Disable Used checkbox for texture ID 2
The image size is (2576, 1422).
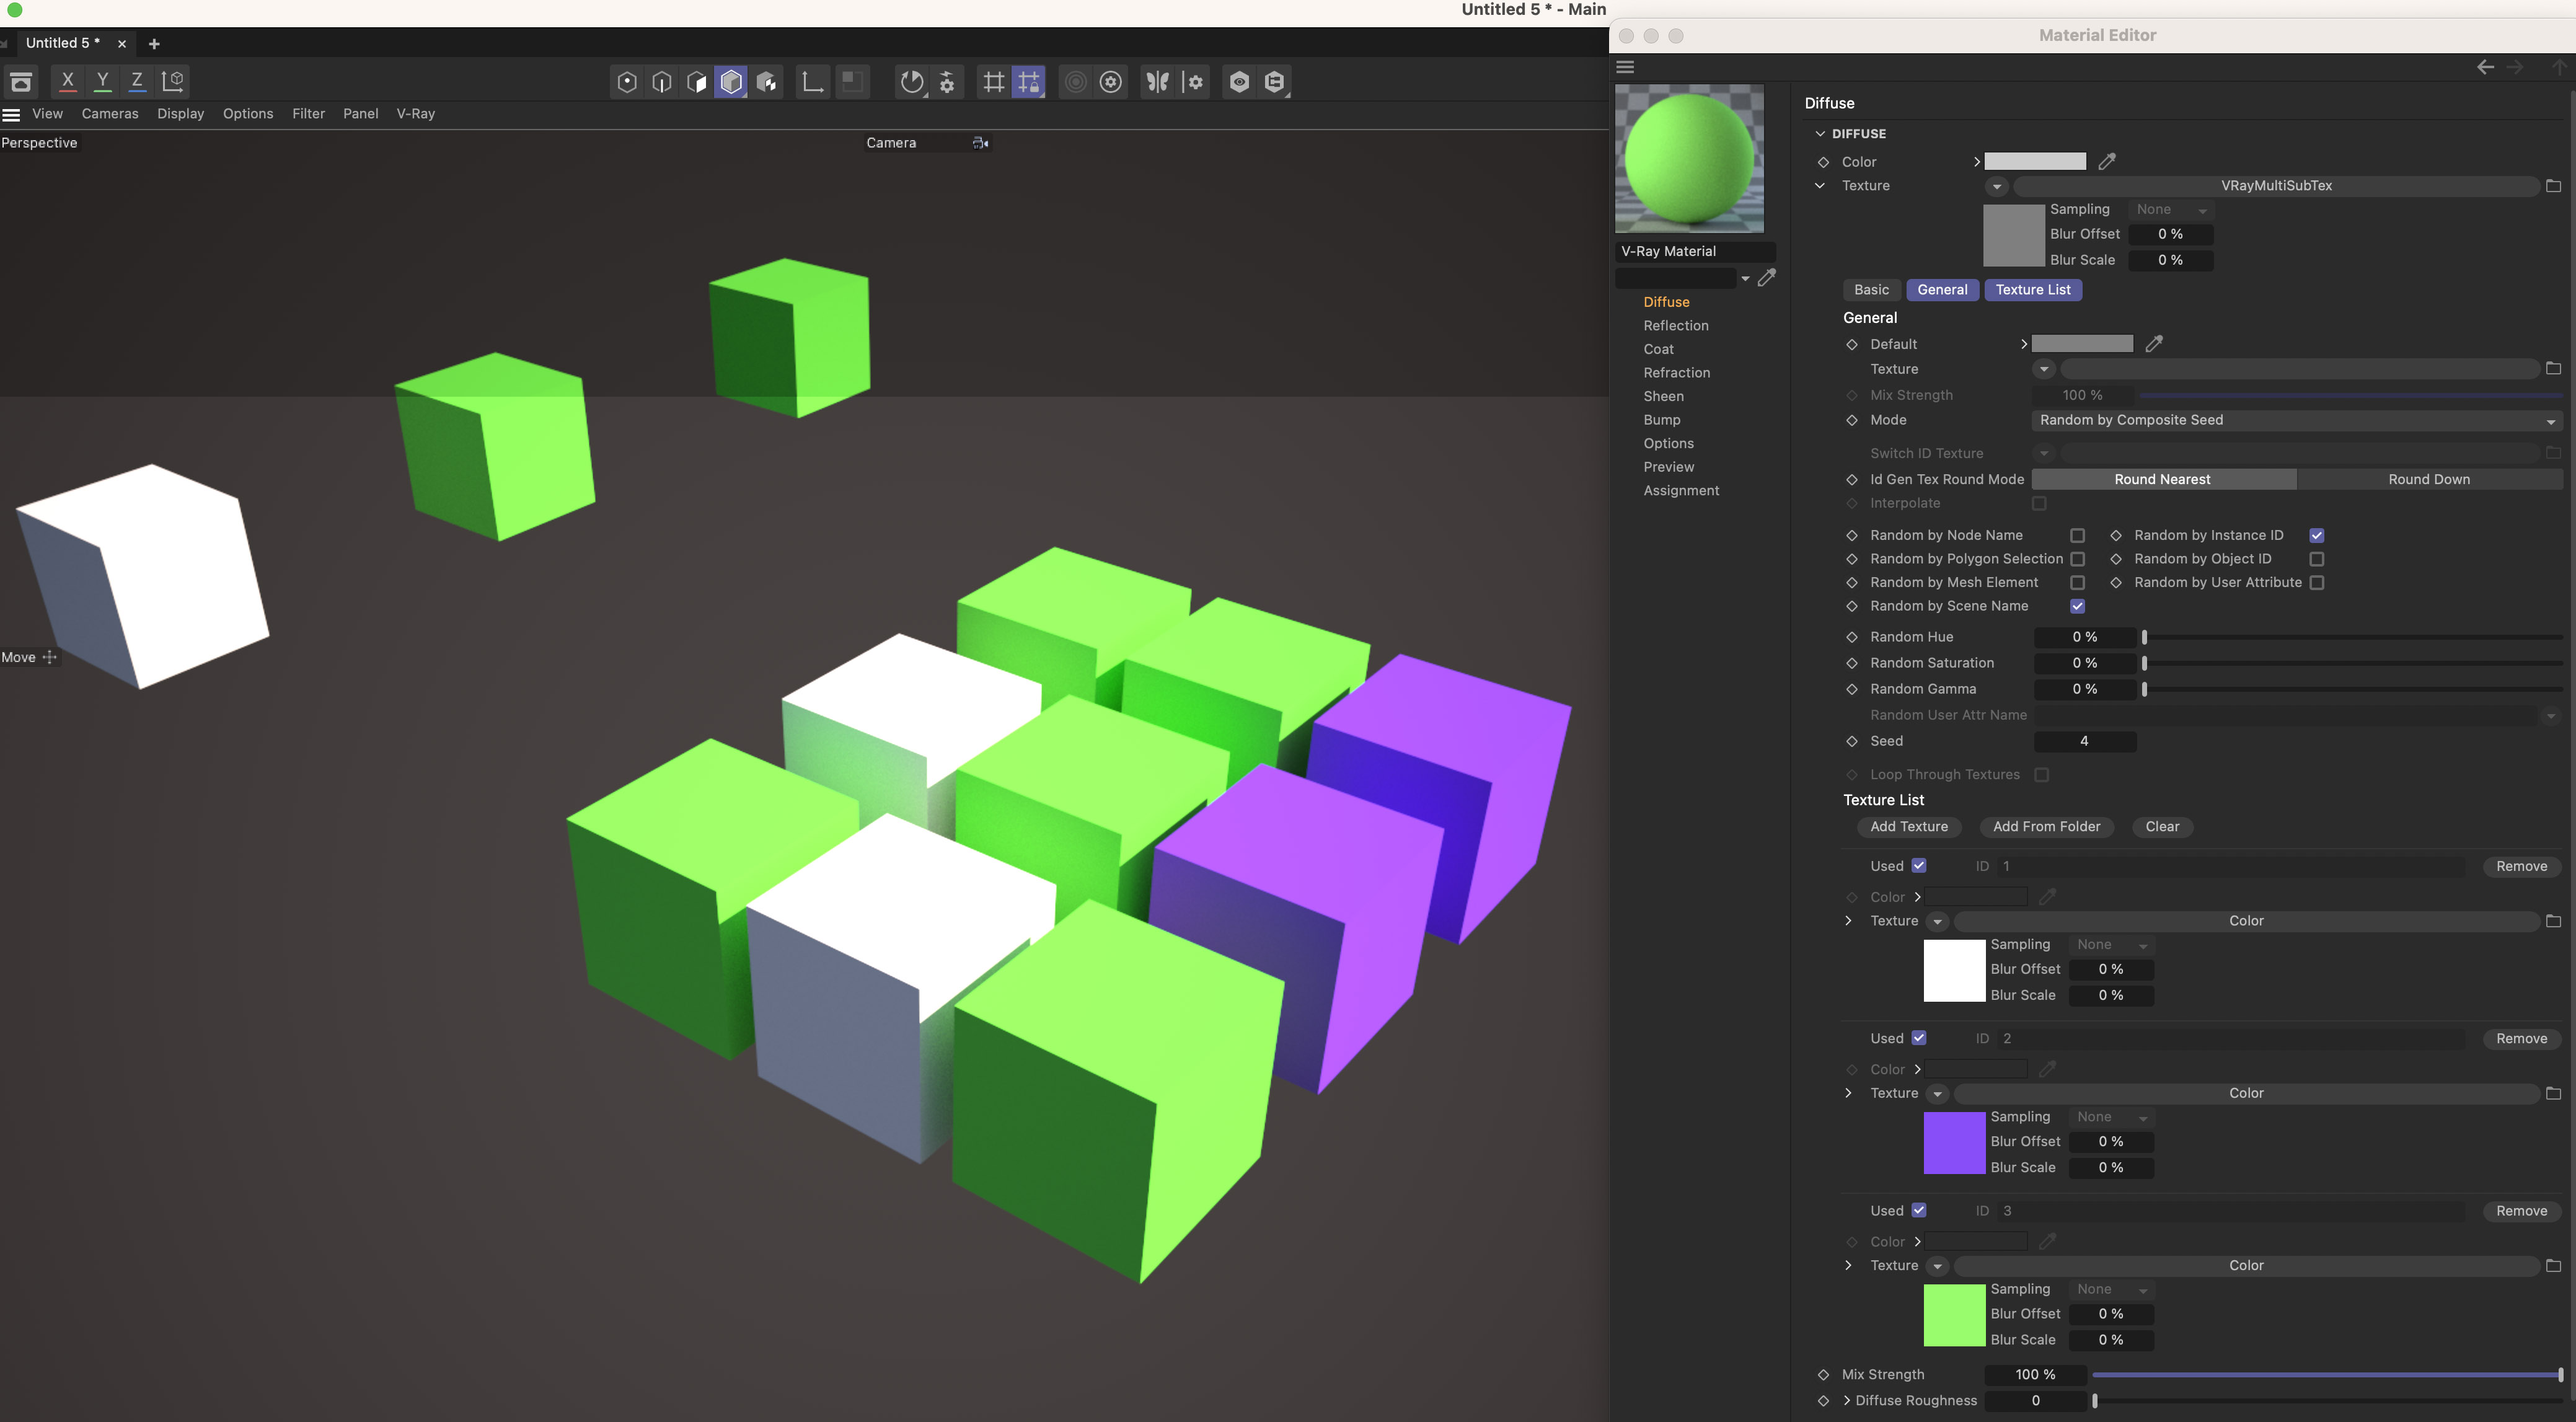1918,1038
